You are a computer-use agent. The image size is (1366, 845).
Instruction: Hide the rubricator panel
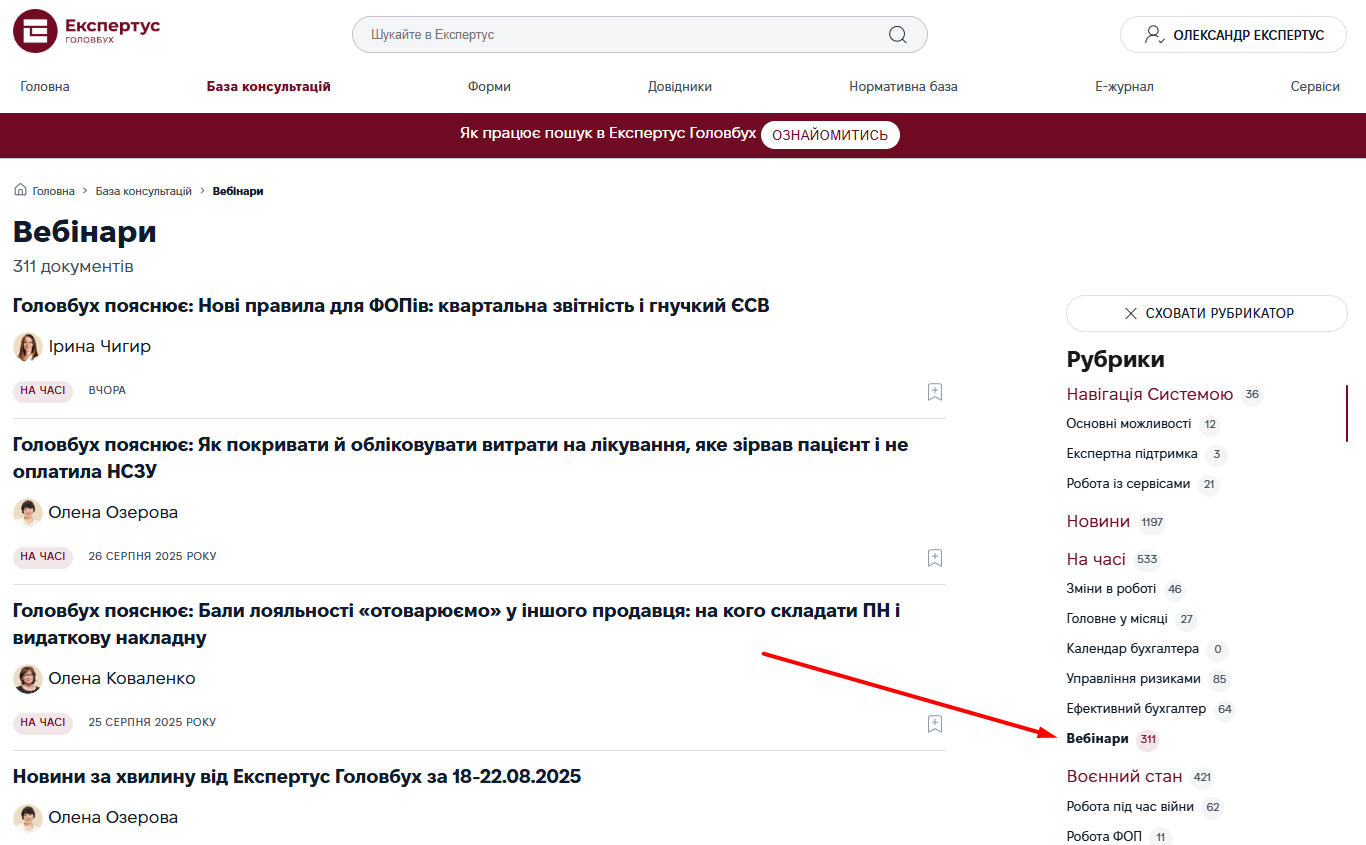coord(1206,313)
